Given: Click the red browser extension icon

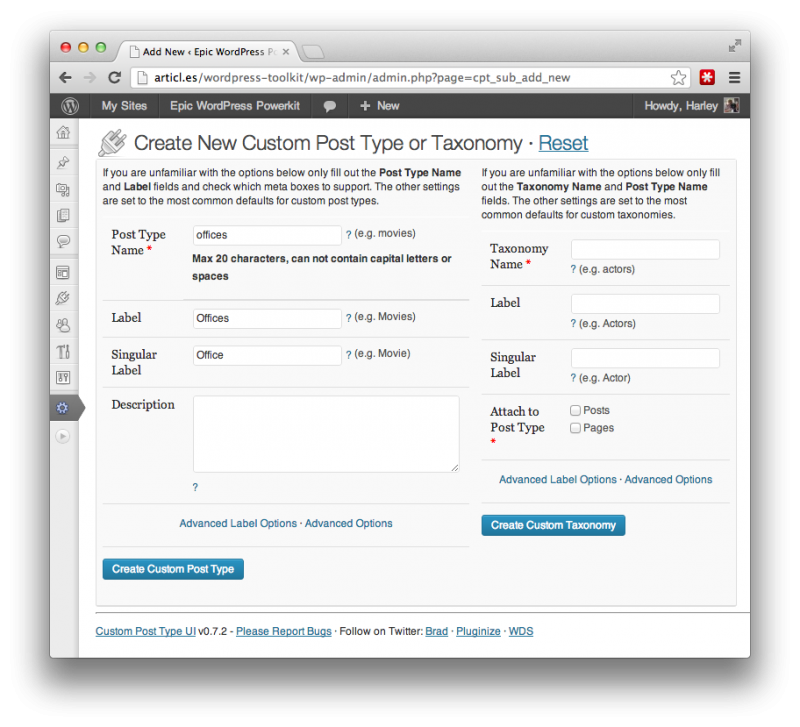Looking at the screenshot, I should (707, 78).
